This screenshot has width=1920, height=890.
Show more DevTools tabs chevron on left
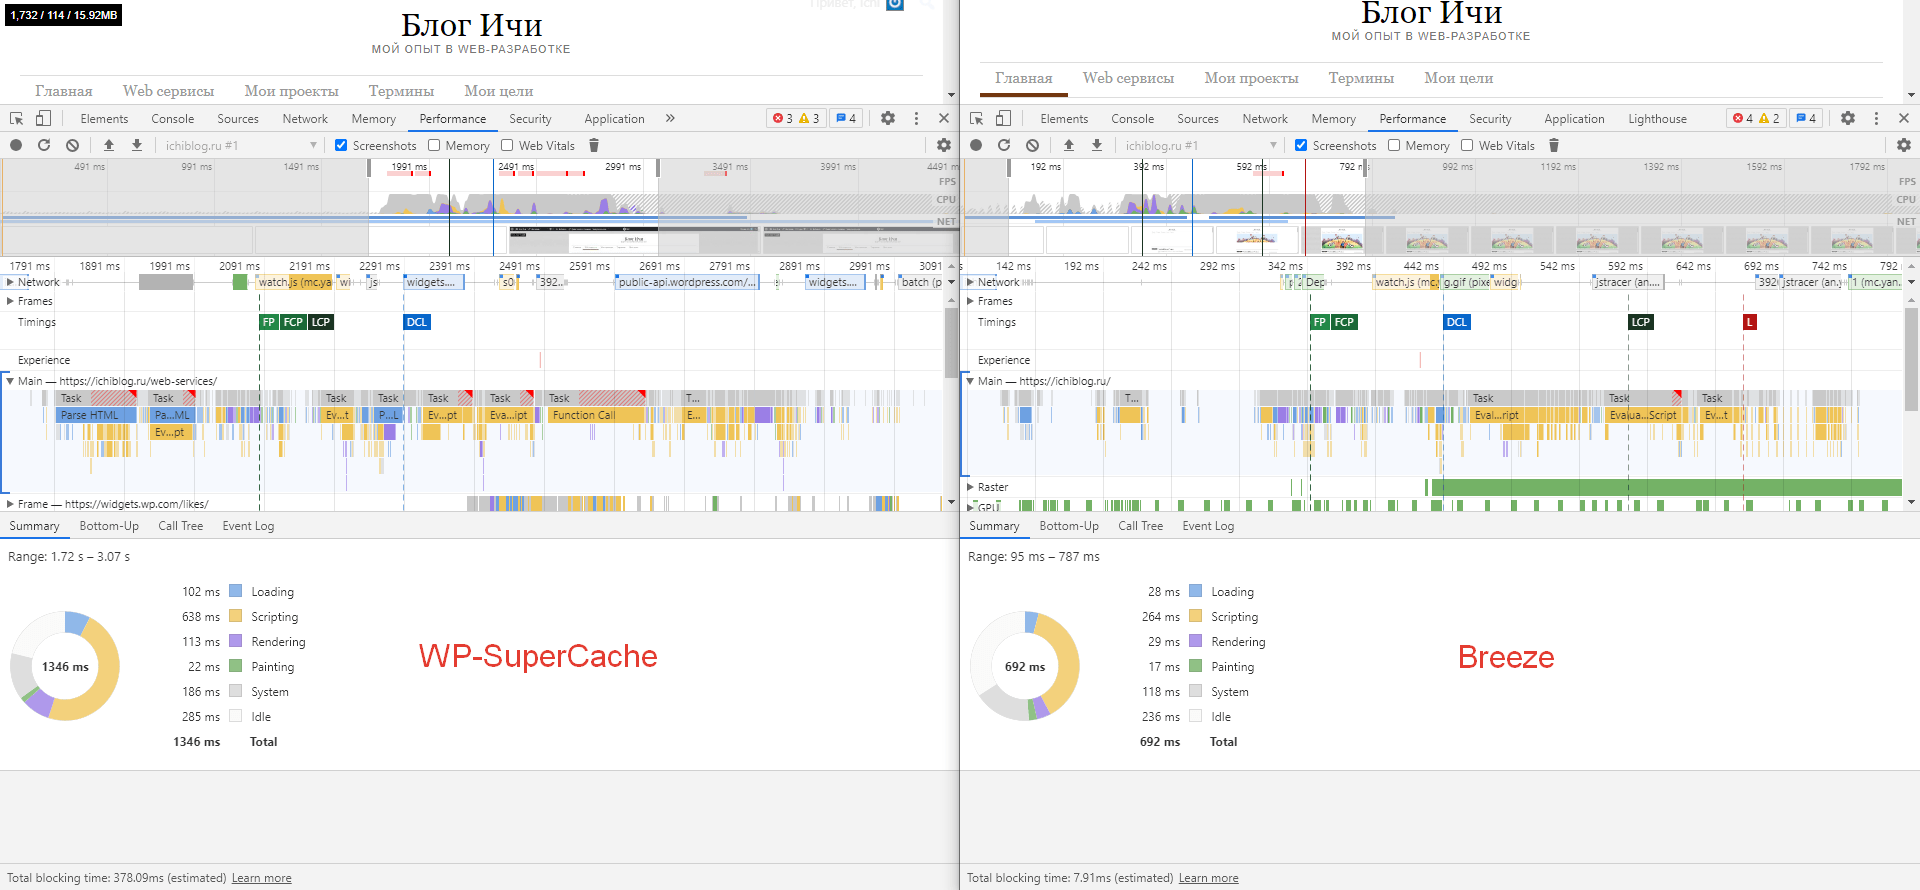point(670,118)
